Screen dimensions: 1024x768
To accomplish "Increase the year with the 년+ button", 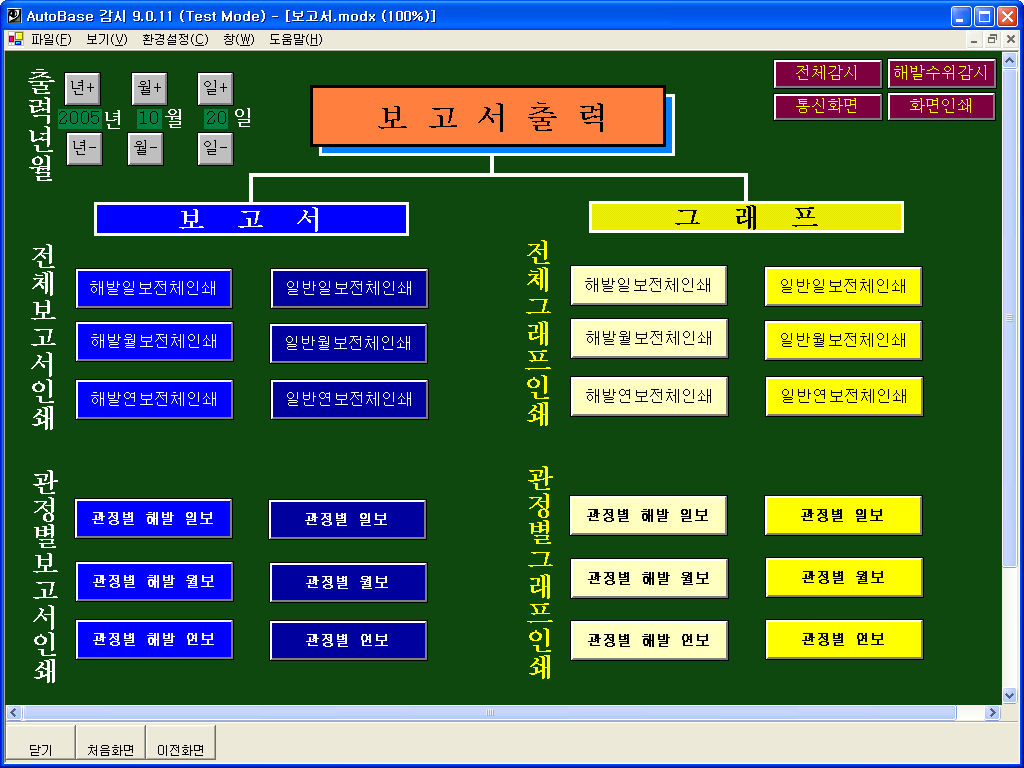I will (83, 88).
